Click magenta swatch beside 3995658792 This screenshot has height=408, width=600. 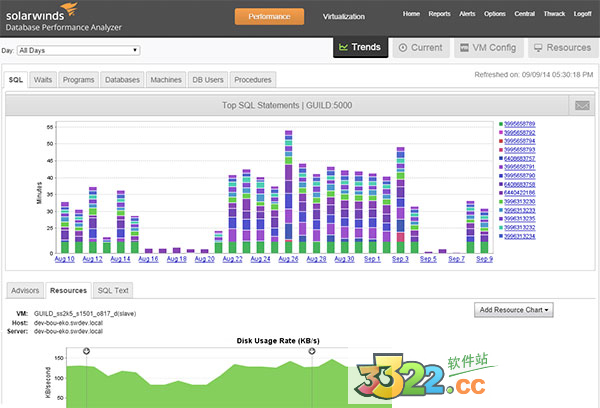tap(501, 133)
